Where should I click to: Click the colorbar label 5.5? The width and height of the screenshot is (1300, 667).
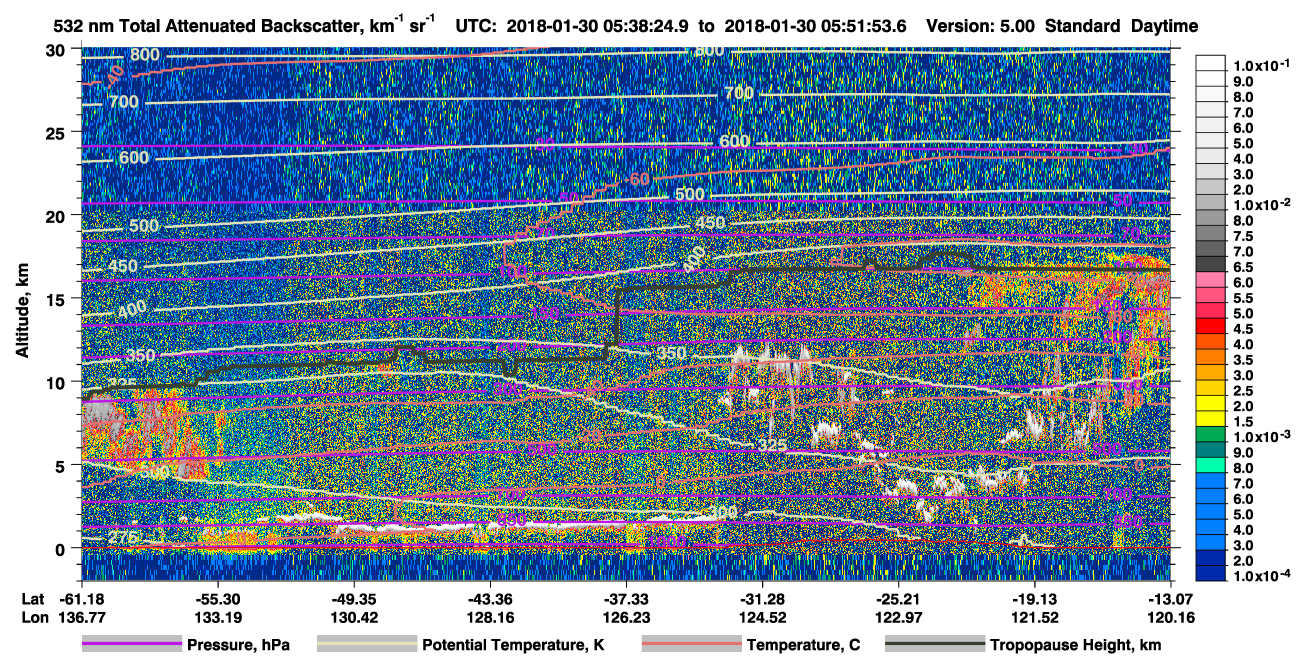(x=1242, y=298)
